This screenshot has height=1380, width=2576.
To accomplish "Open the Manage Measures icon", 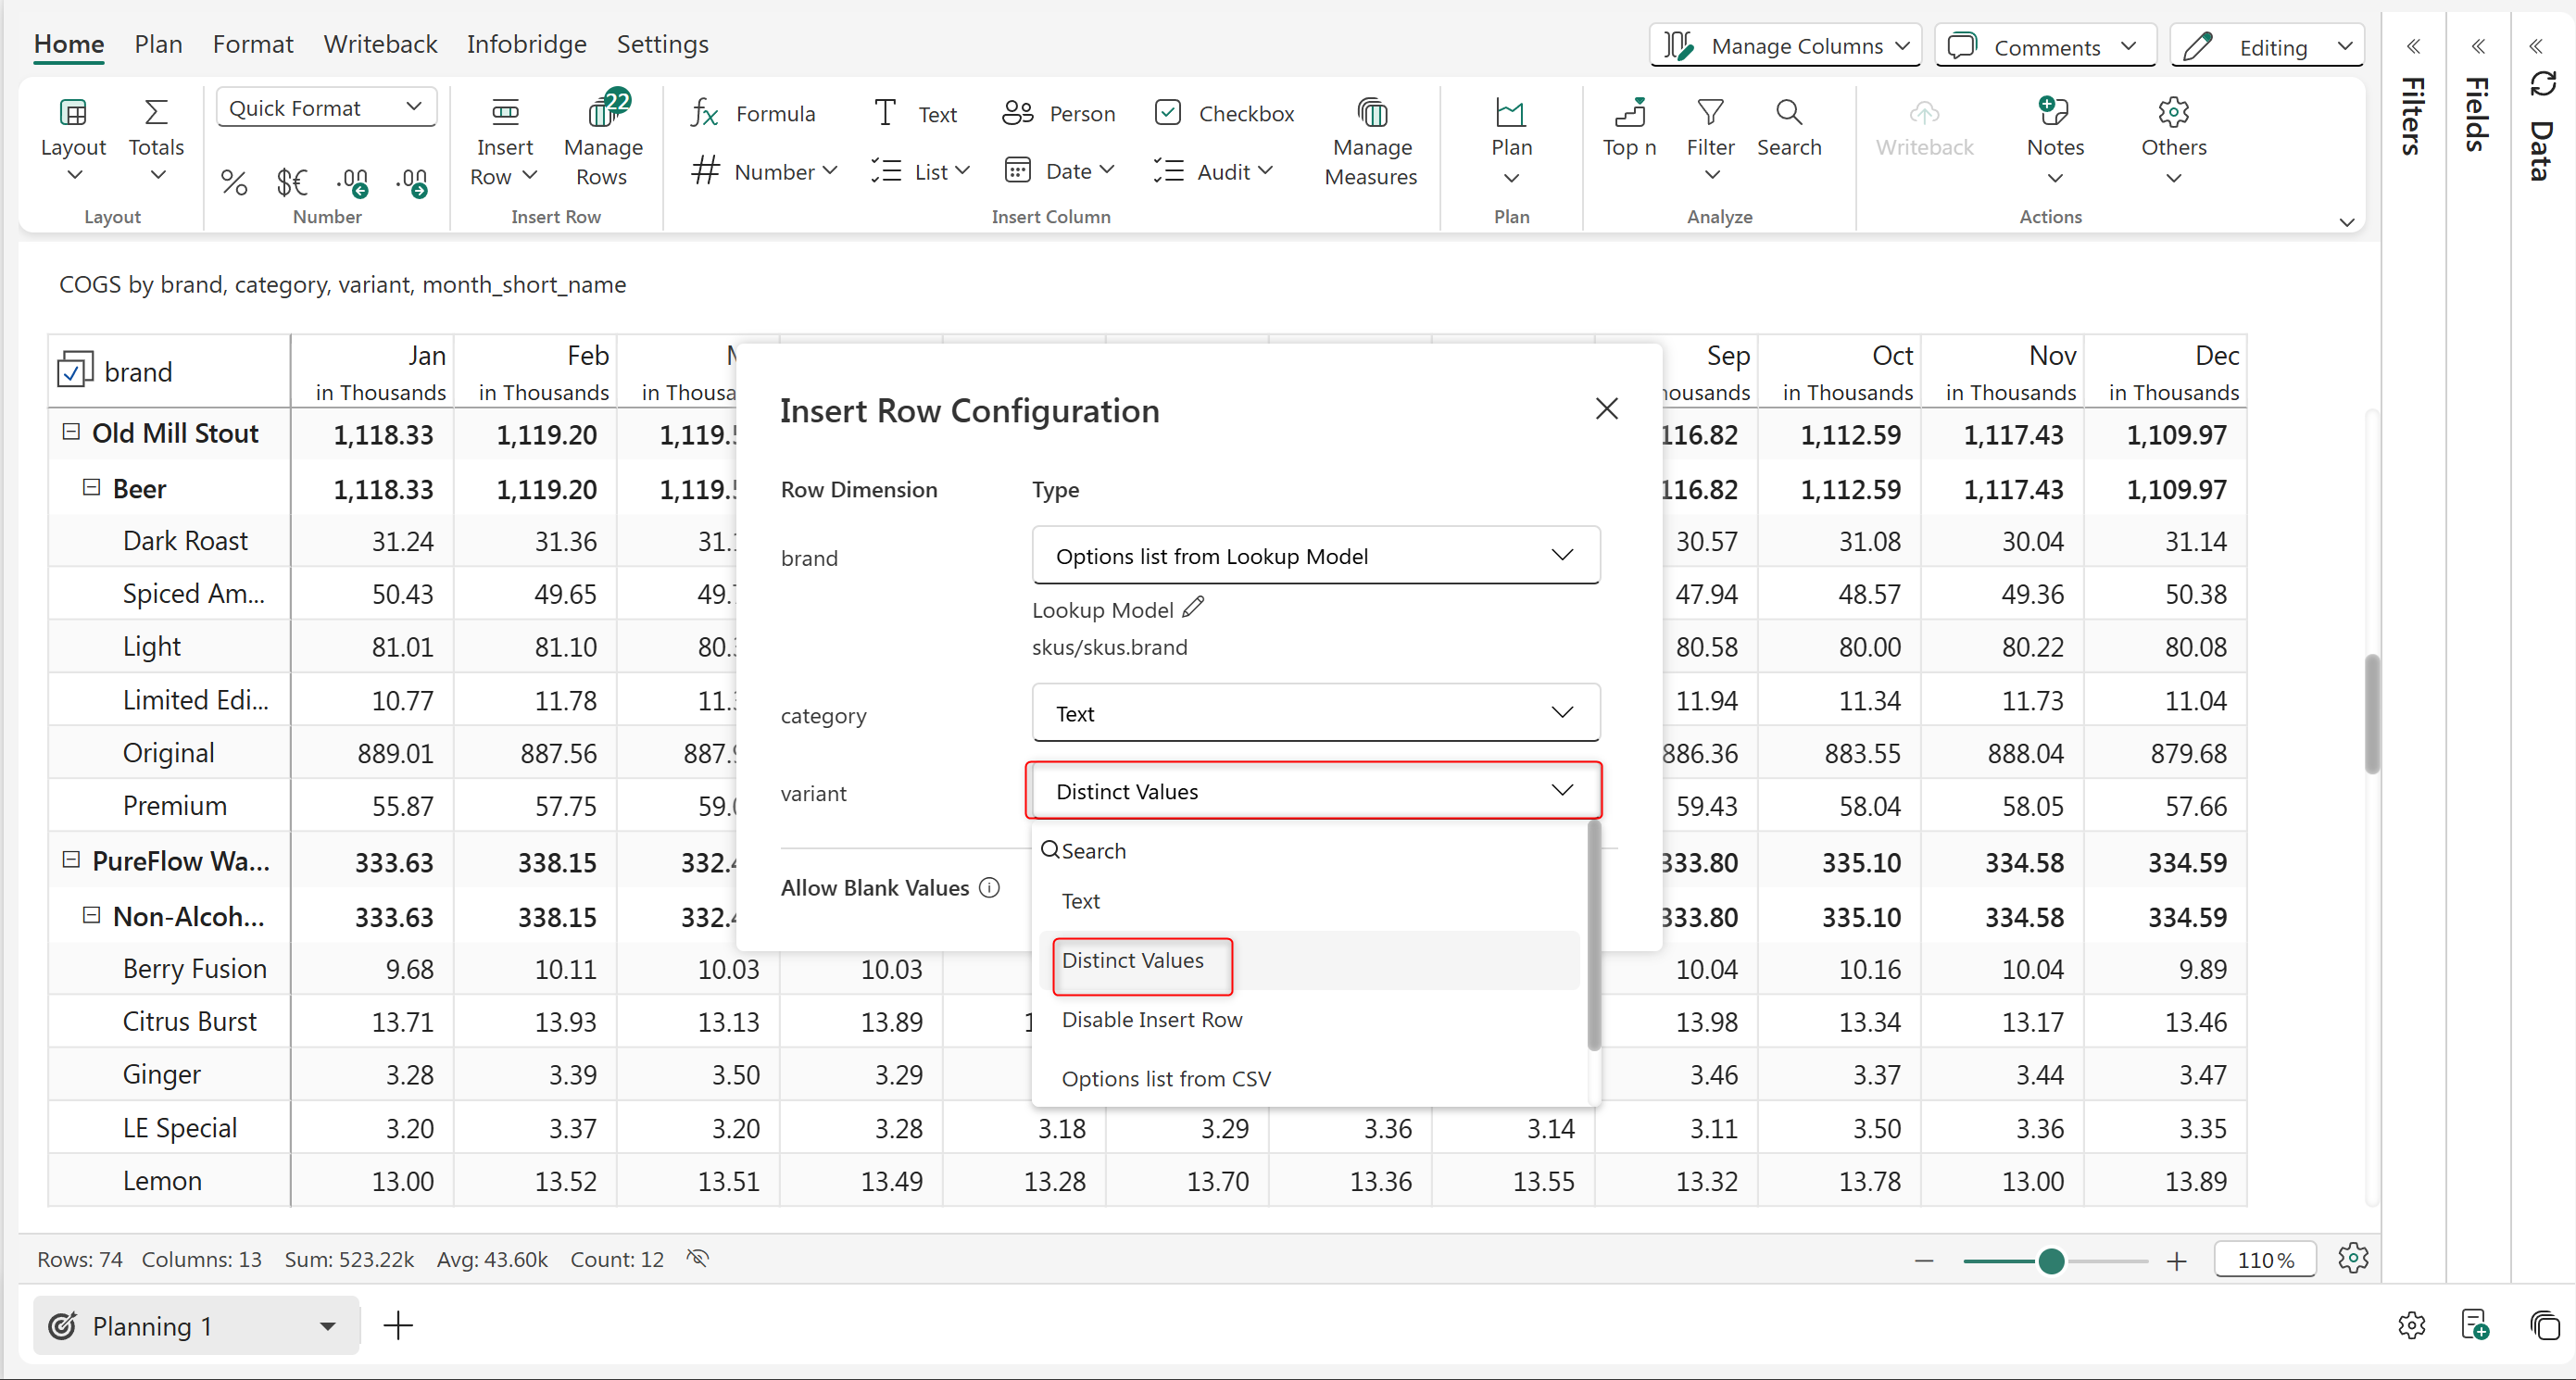I will [x=1371, y=113].
